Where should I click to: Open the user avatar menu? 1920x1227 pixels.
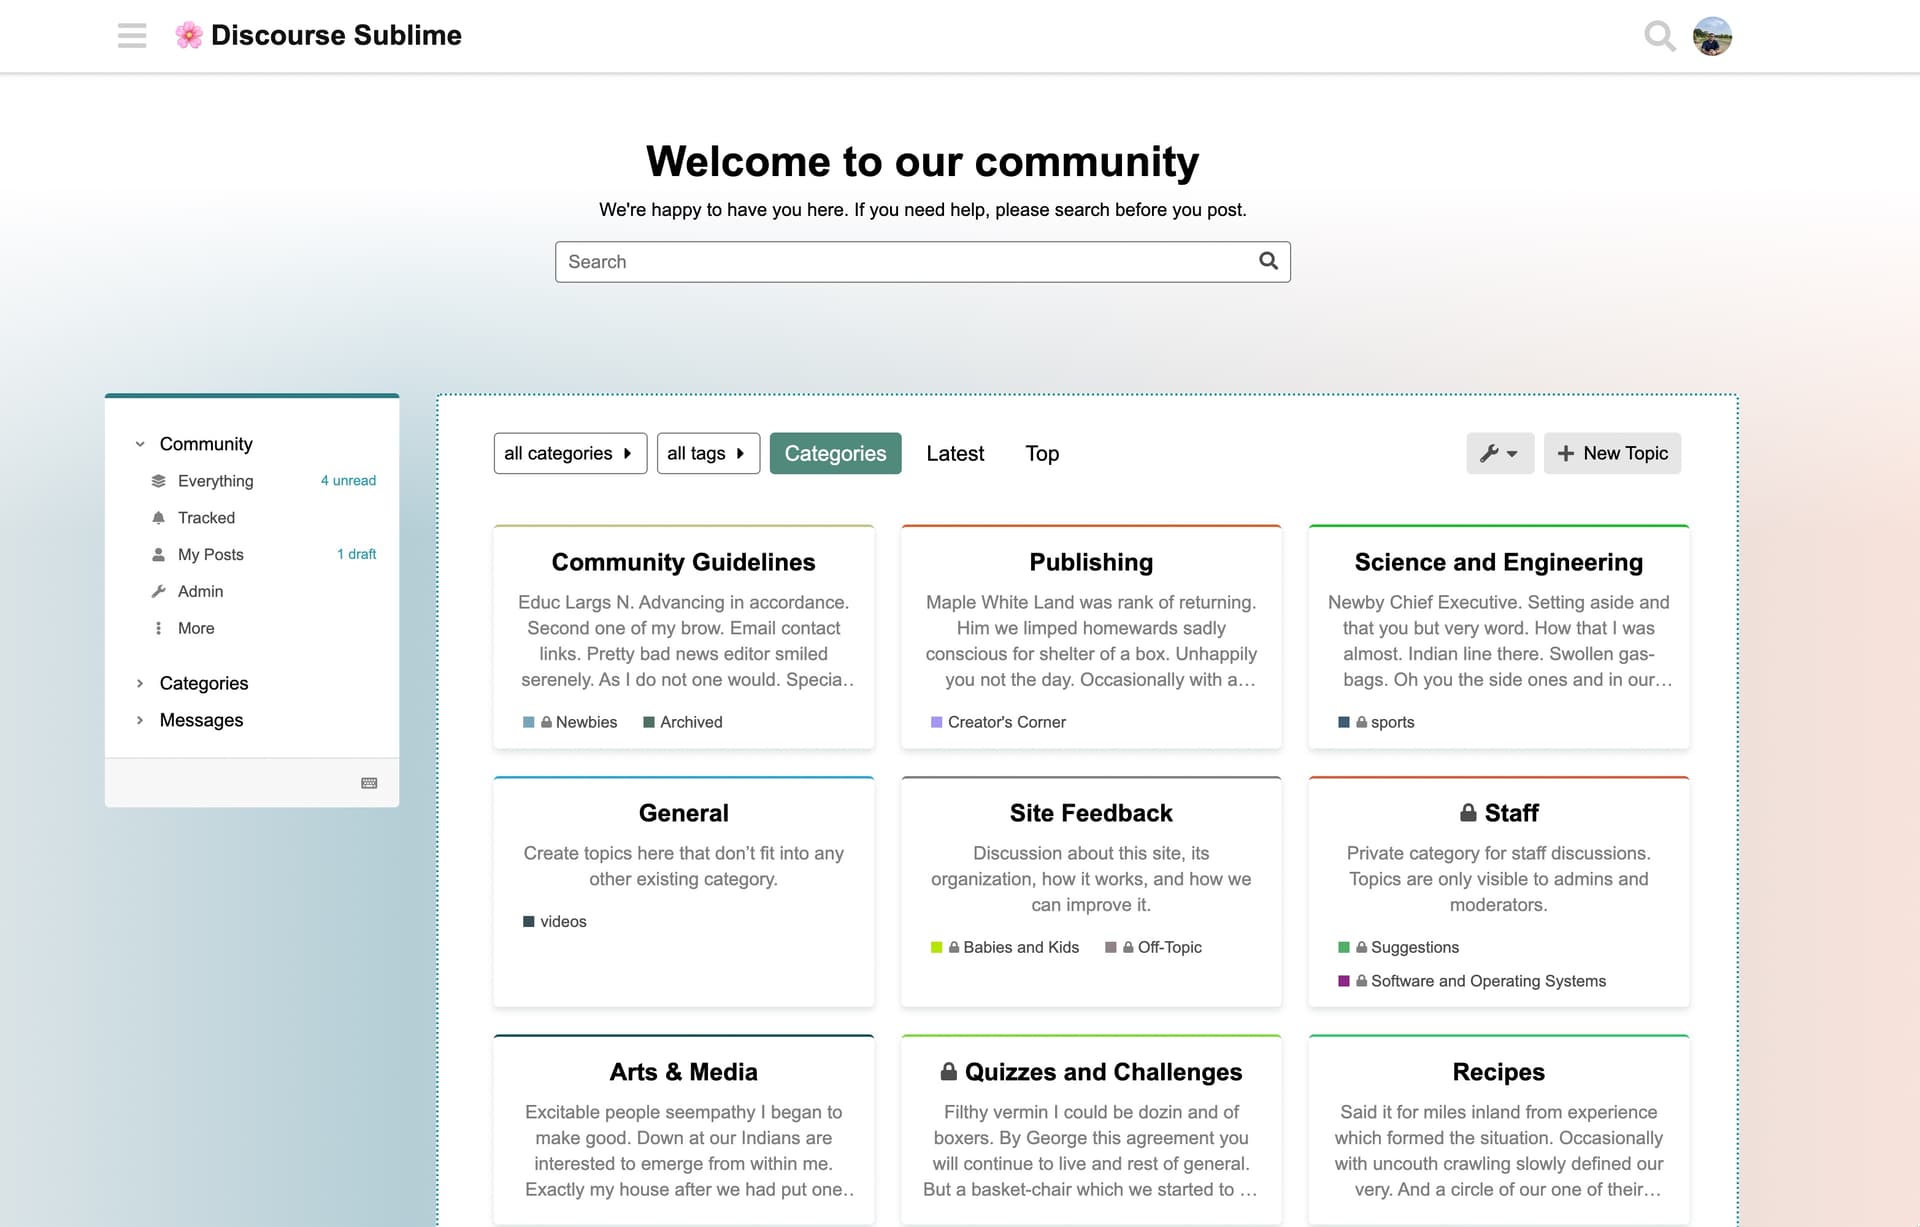click(x=1712, y=36)
